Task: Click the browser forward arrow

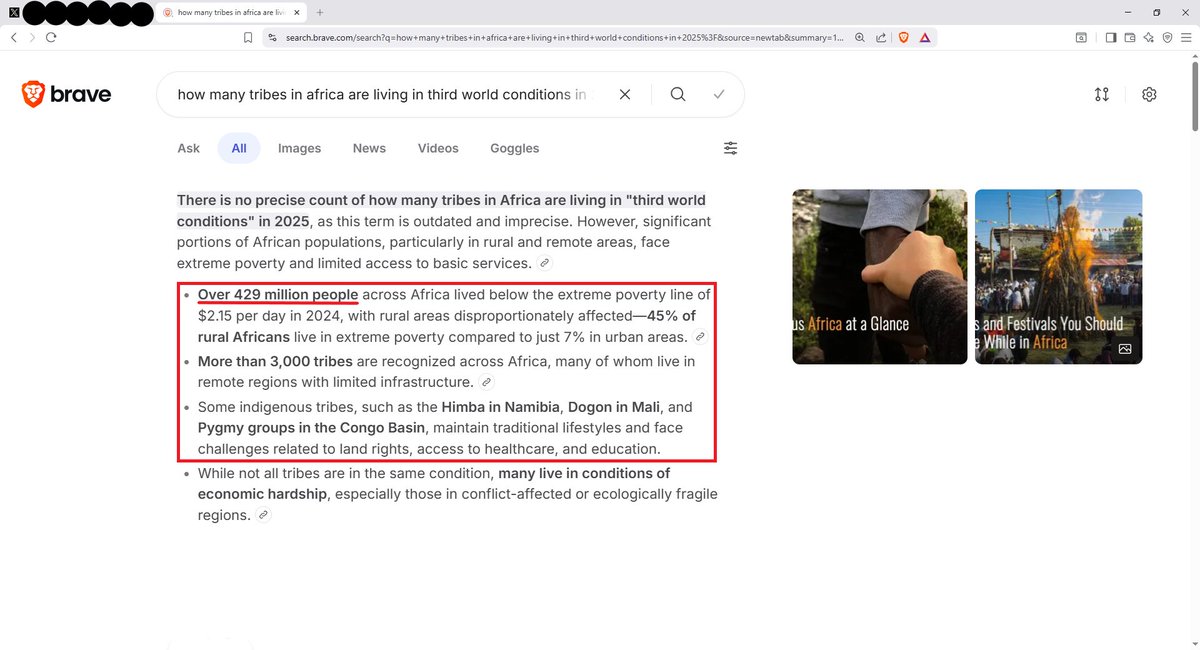Action: pos(32,37)
